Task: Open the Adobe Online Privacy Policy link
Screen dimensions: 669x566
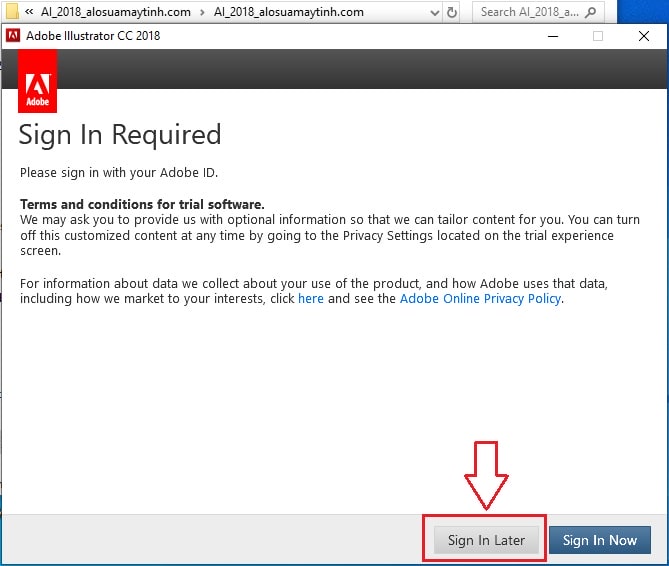Action: pyautogui.click(x=480, y=299)
